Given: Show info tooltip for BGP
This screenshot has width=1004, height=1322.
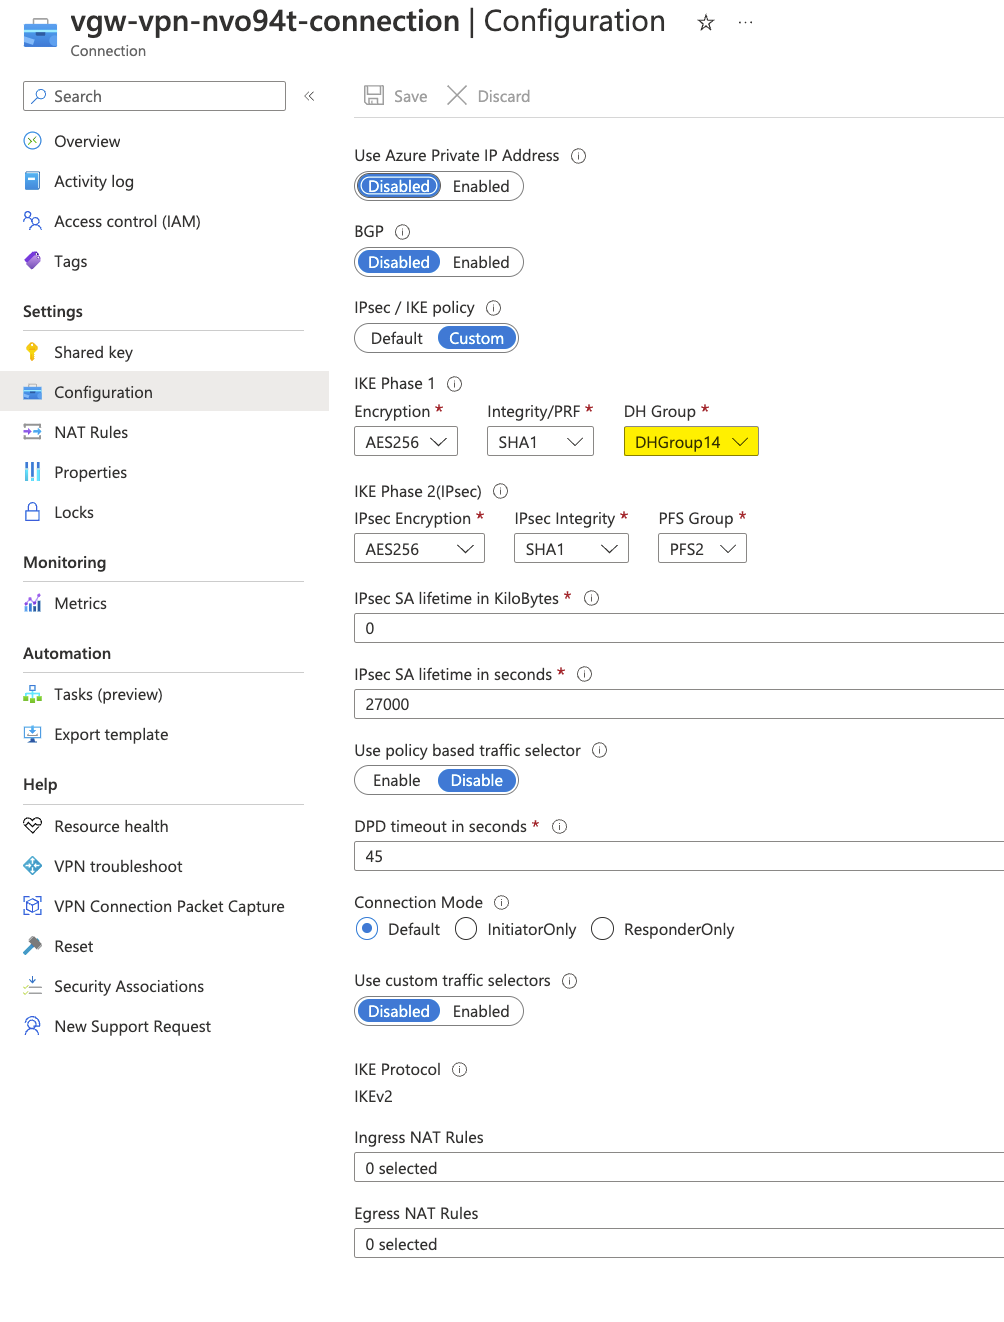Looking at the screenshot, I should [x=403, y=232].
